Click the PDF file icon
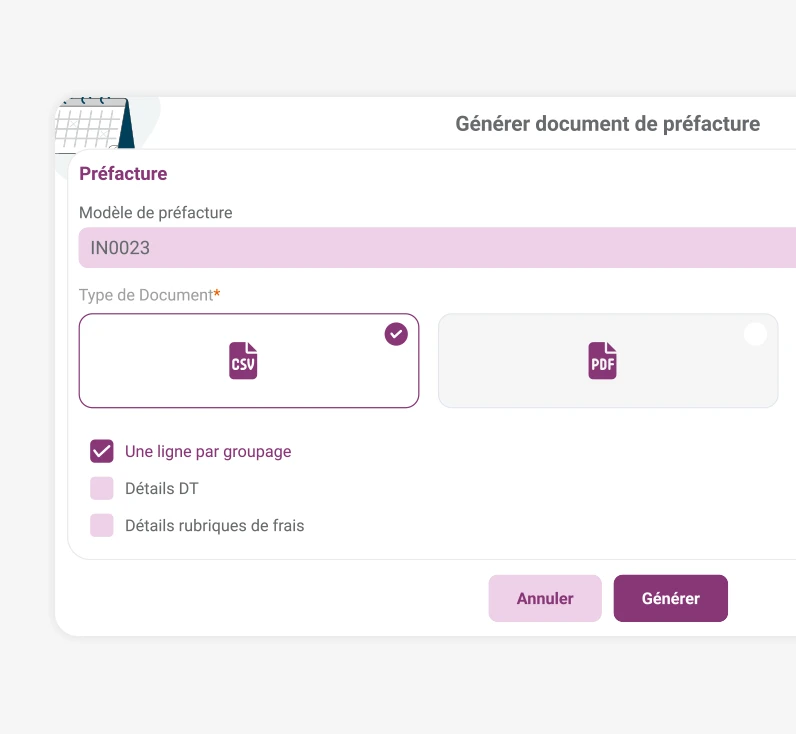Viewport: 796px width, 734px height. pyautogui.click(x=602, y=361)
